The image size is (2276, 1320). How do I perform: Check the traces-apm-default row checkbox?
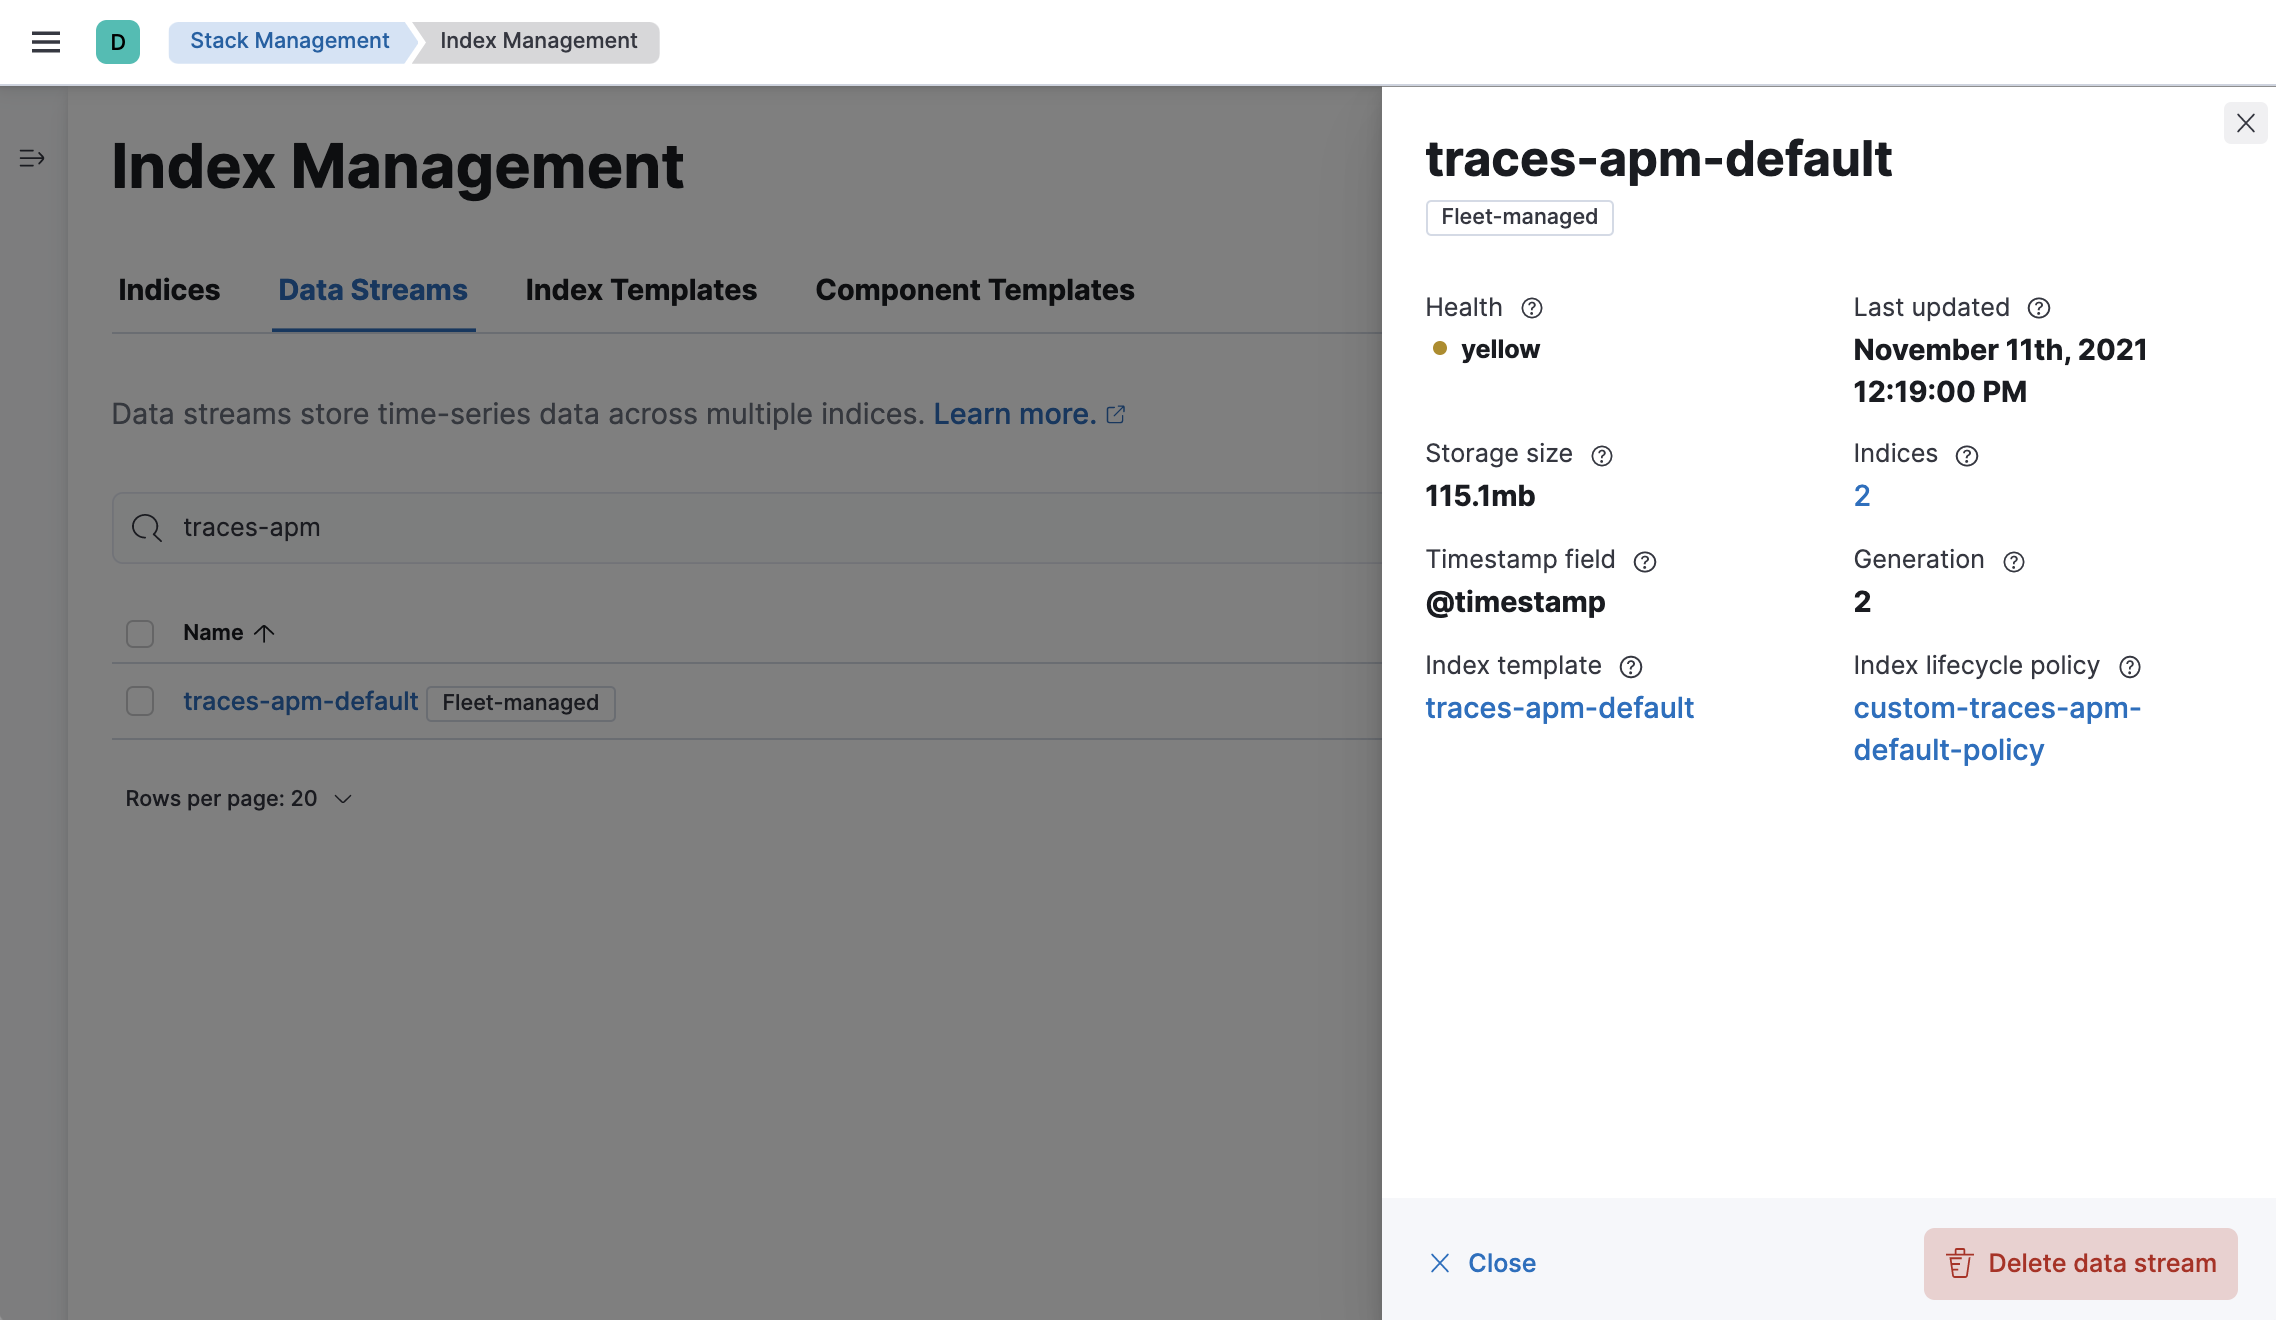139,702
